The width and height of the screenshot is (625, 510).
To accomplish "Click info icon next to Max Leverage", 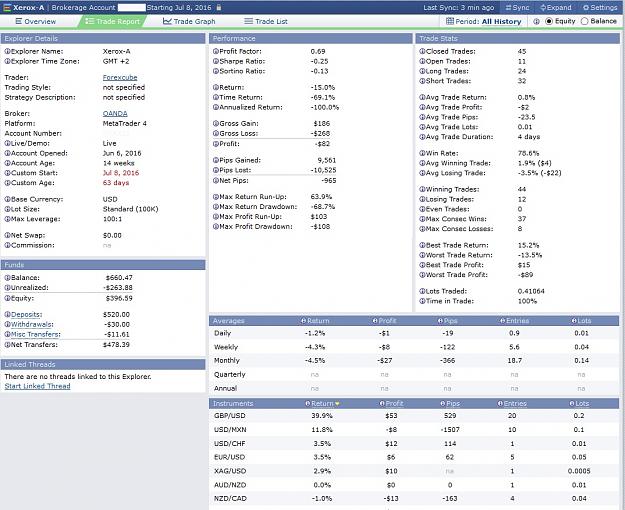I will 7,219.
